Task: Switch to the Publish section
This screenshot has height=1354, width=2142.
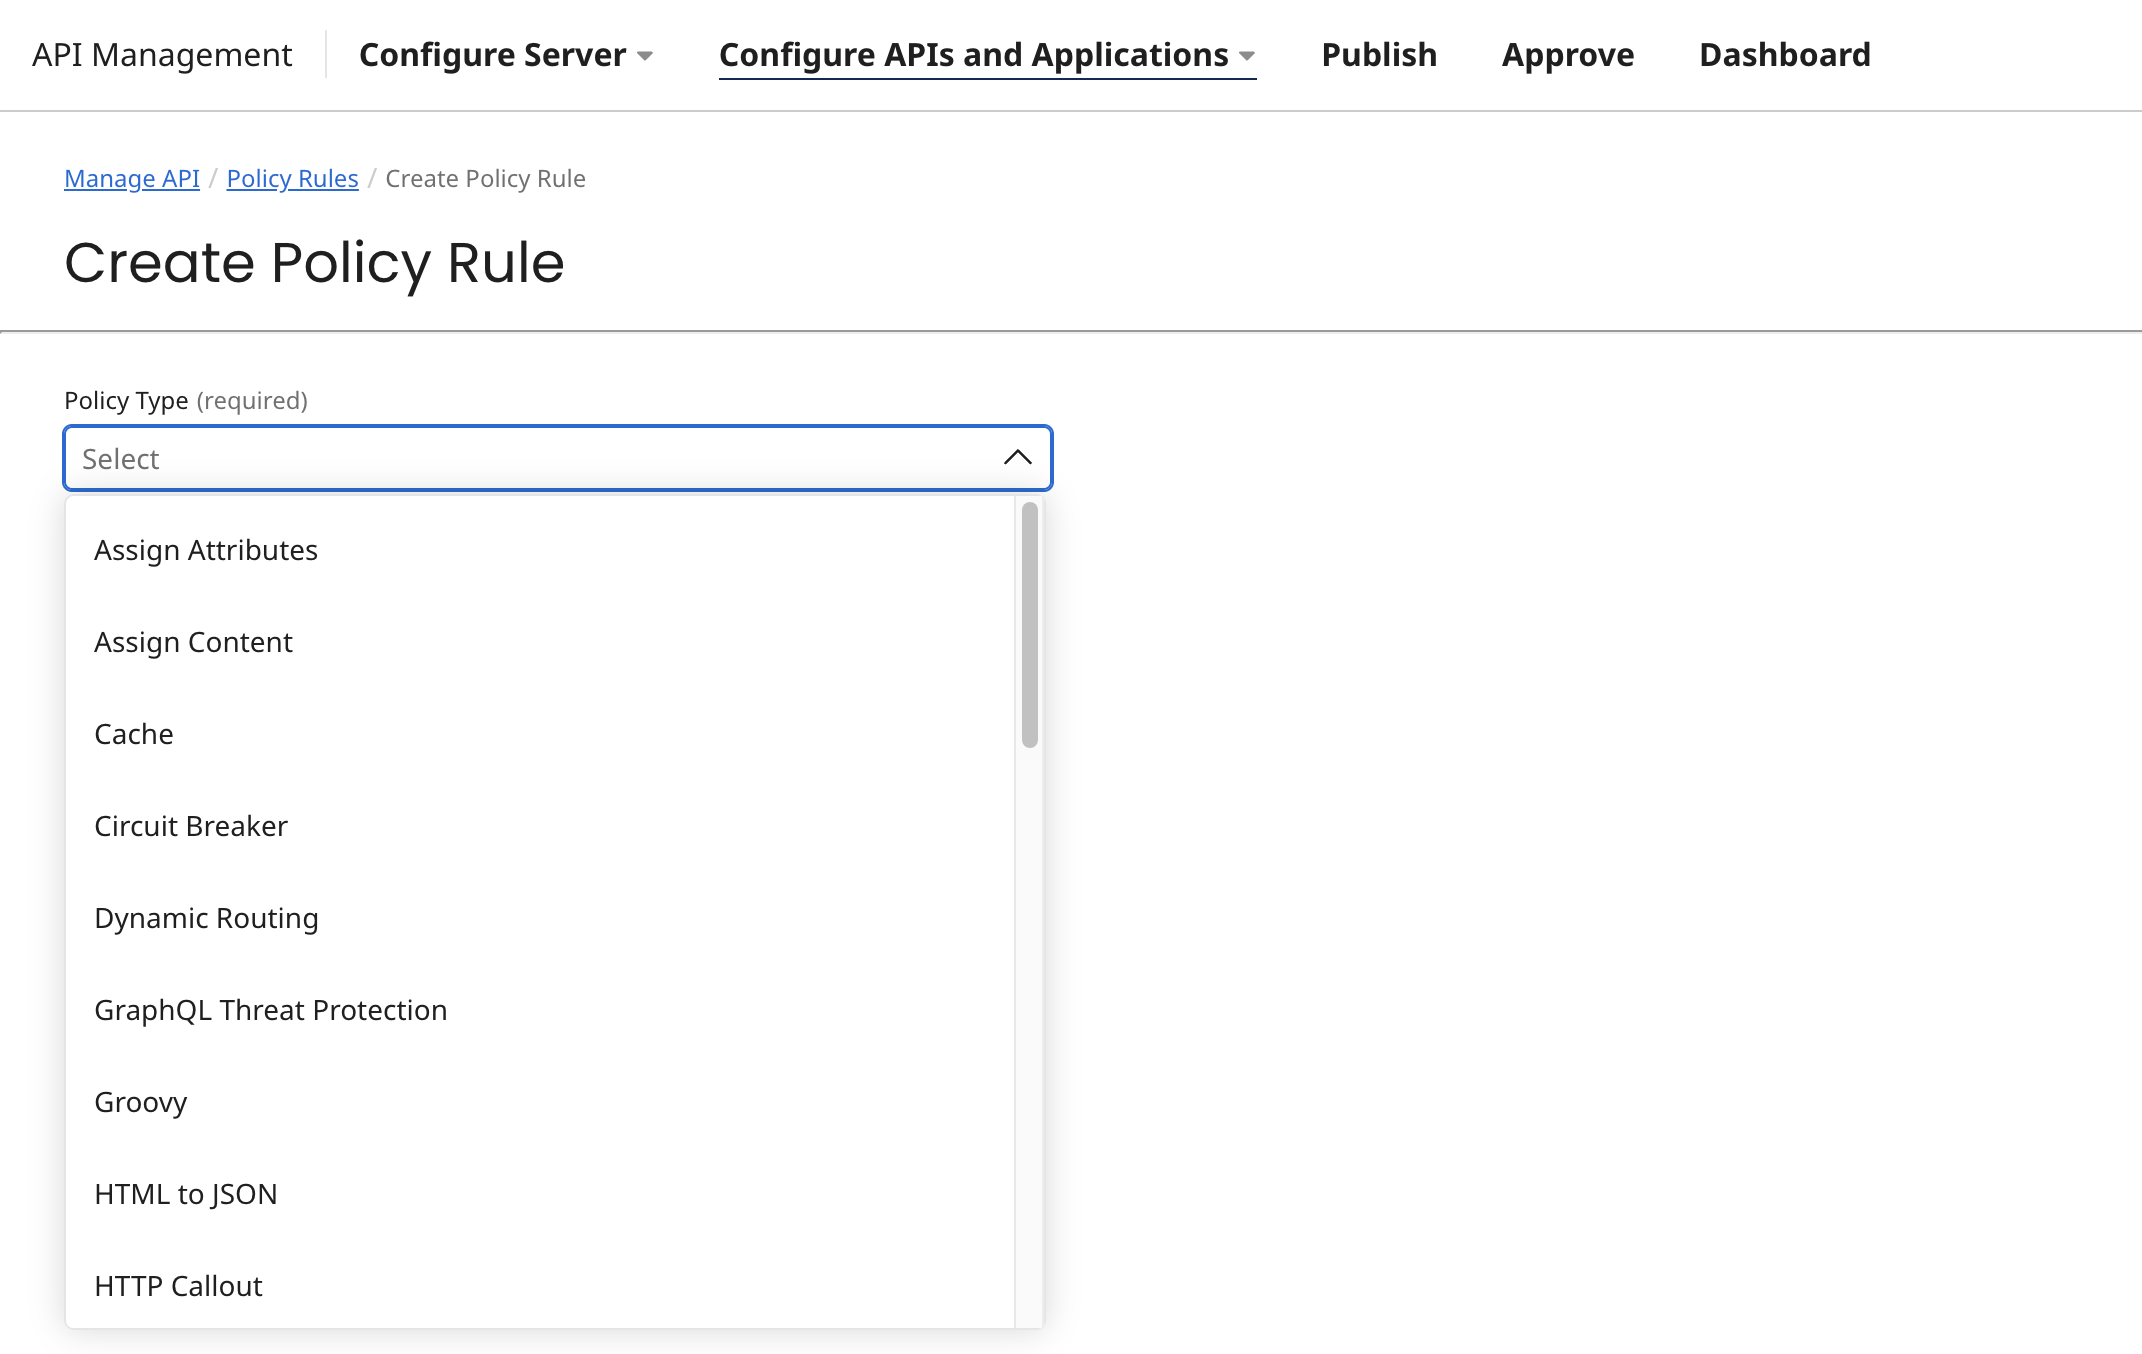Action: click(1377, 55)
